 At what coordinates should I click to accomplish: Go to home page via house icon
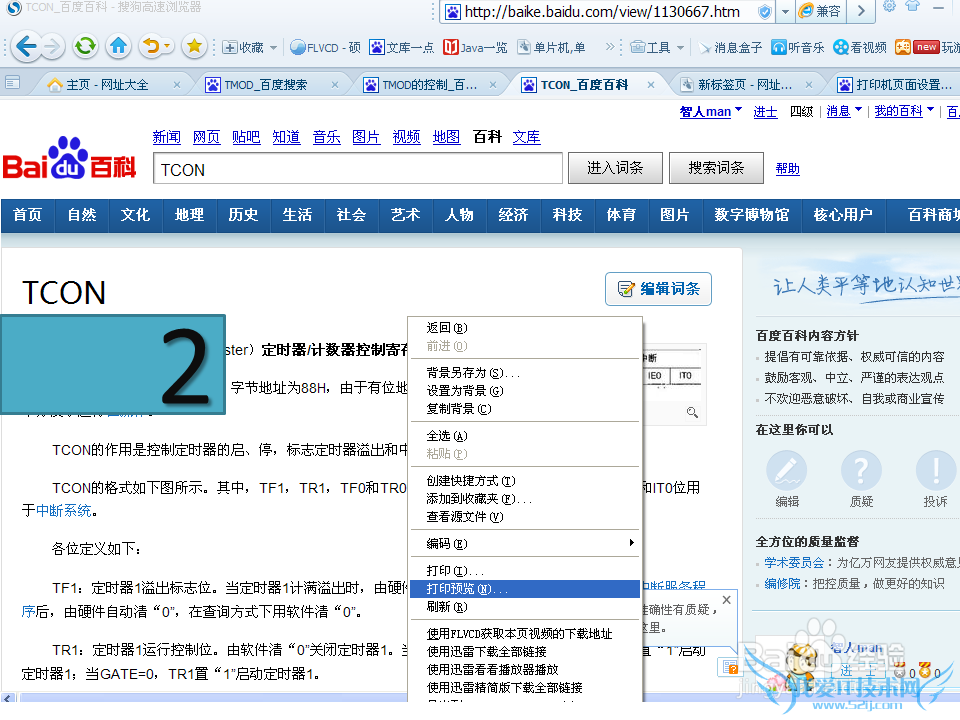tap(119, 46)
